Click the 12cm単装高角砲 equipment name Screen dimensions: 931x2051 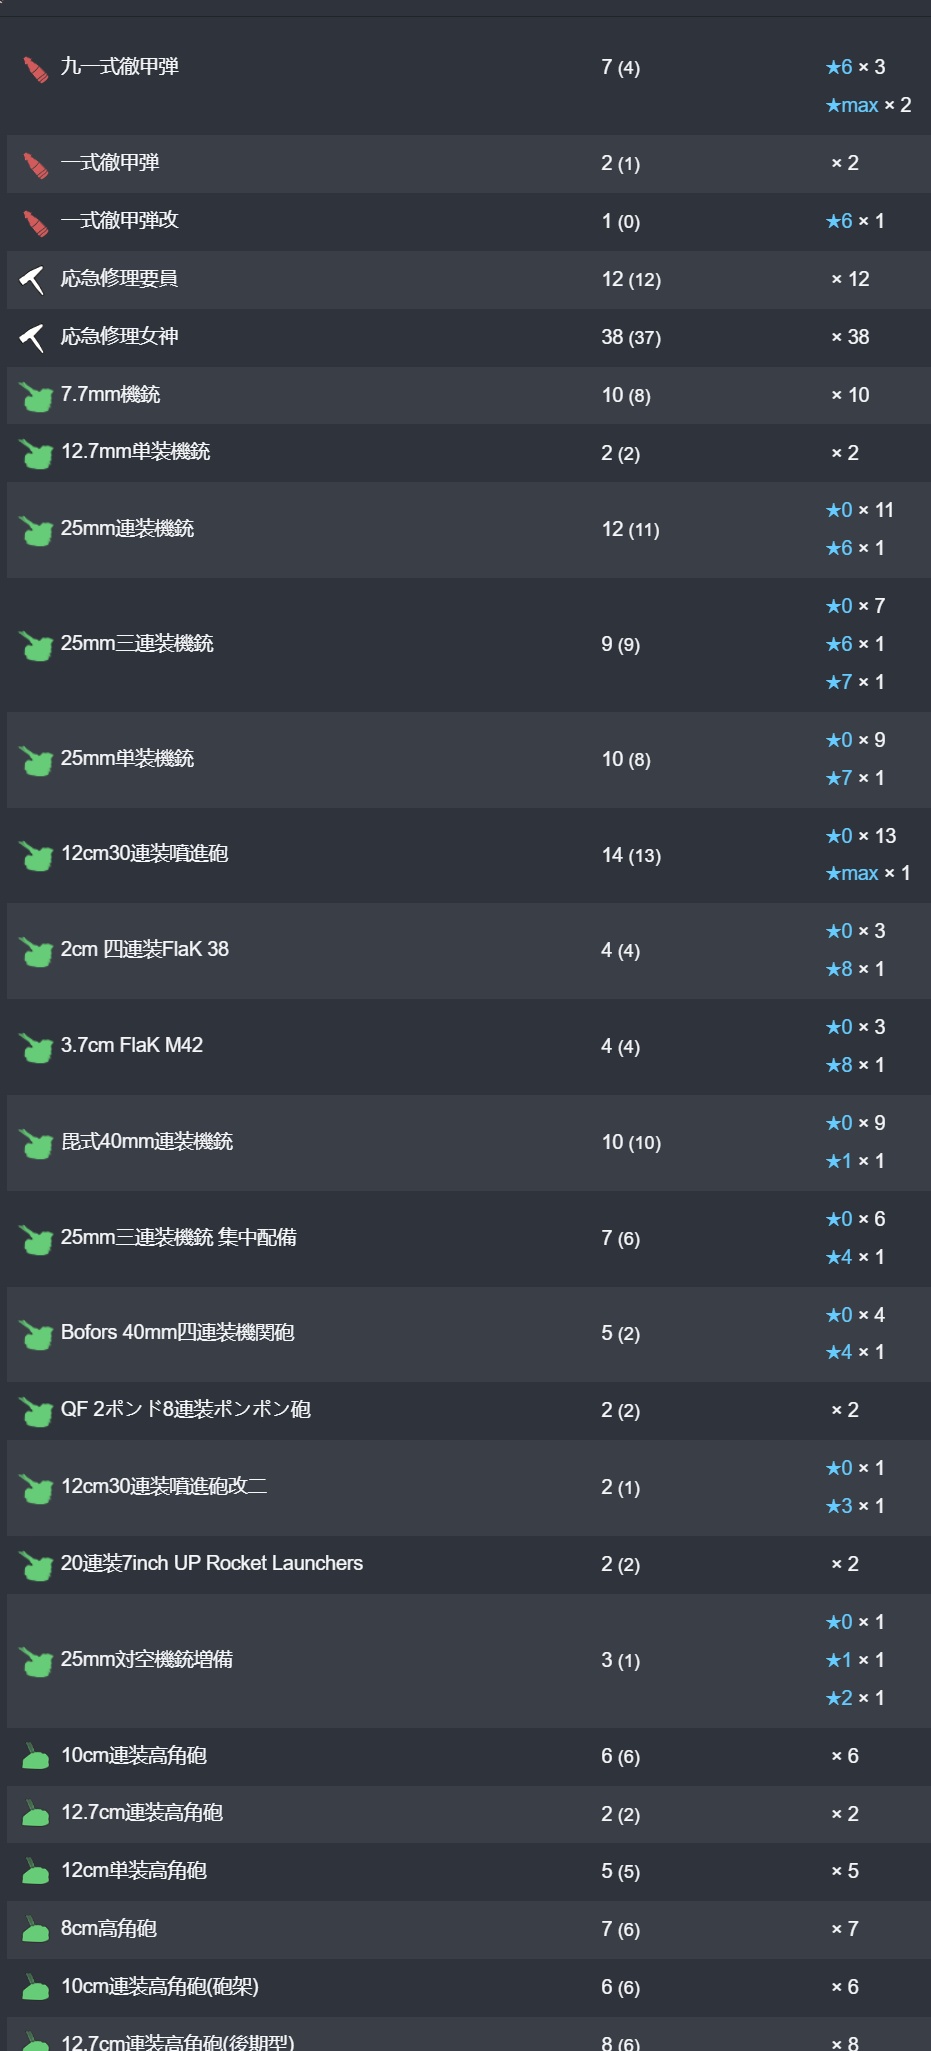point(134,1871)
